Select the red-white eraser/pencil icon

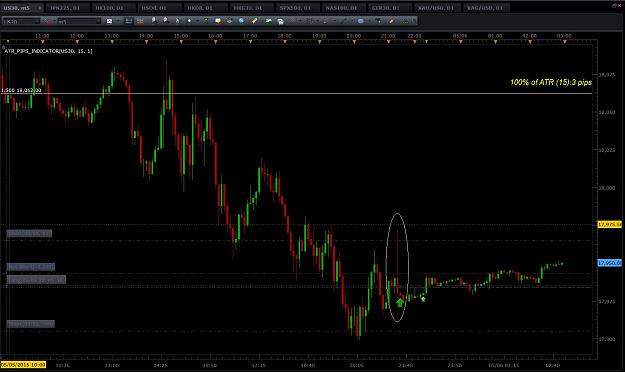(x=392, y=21)
